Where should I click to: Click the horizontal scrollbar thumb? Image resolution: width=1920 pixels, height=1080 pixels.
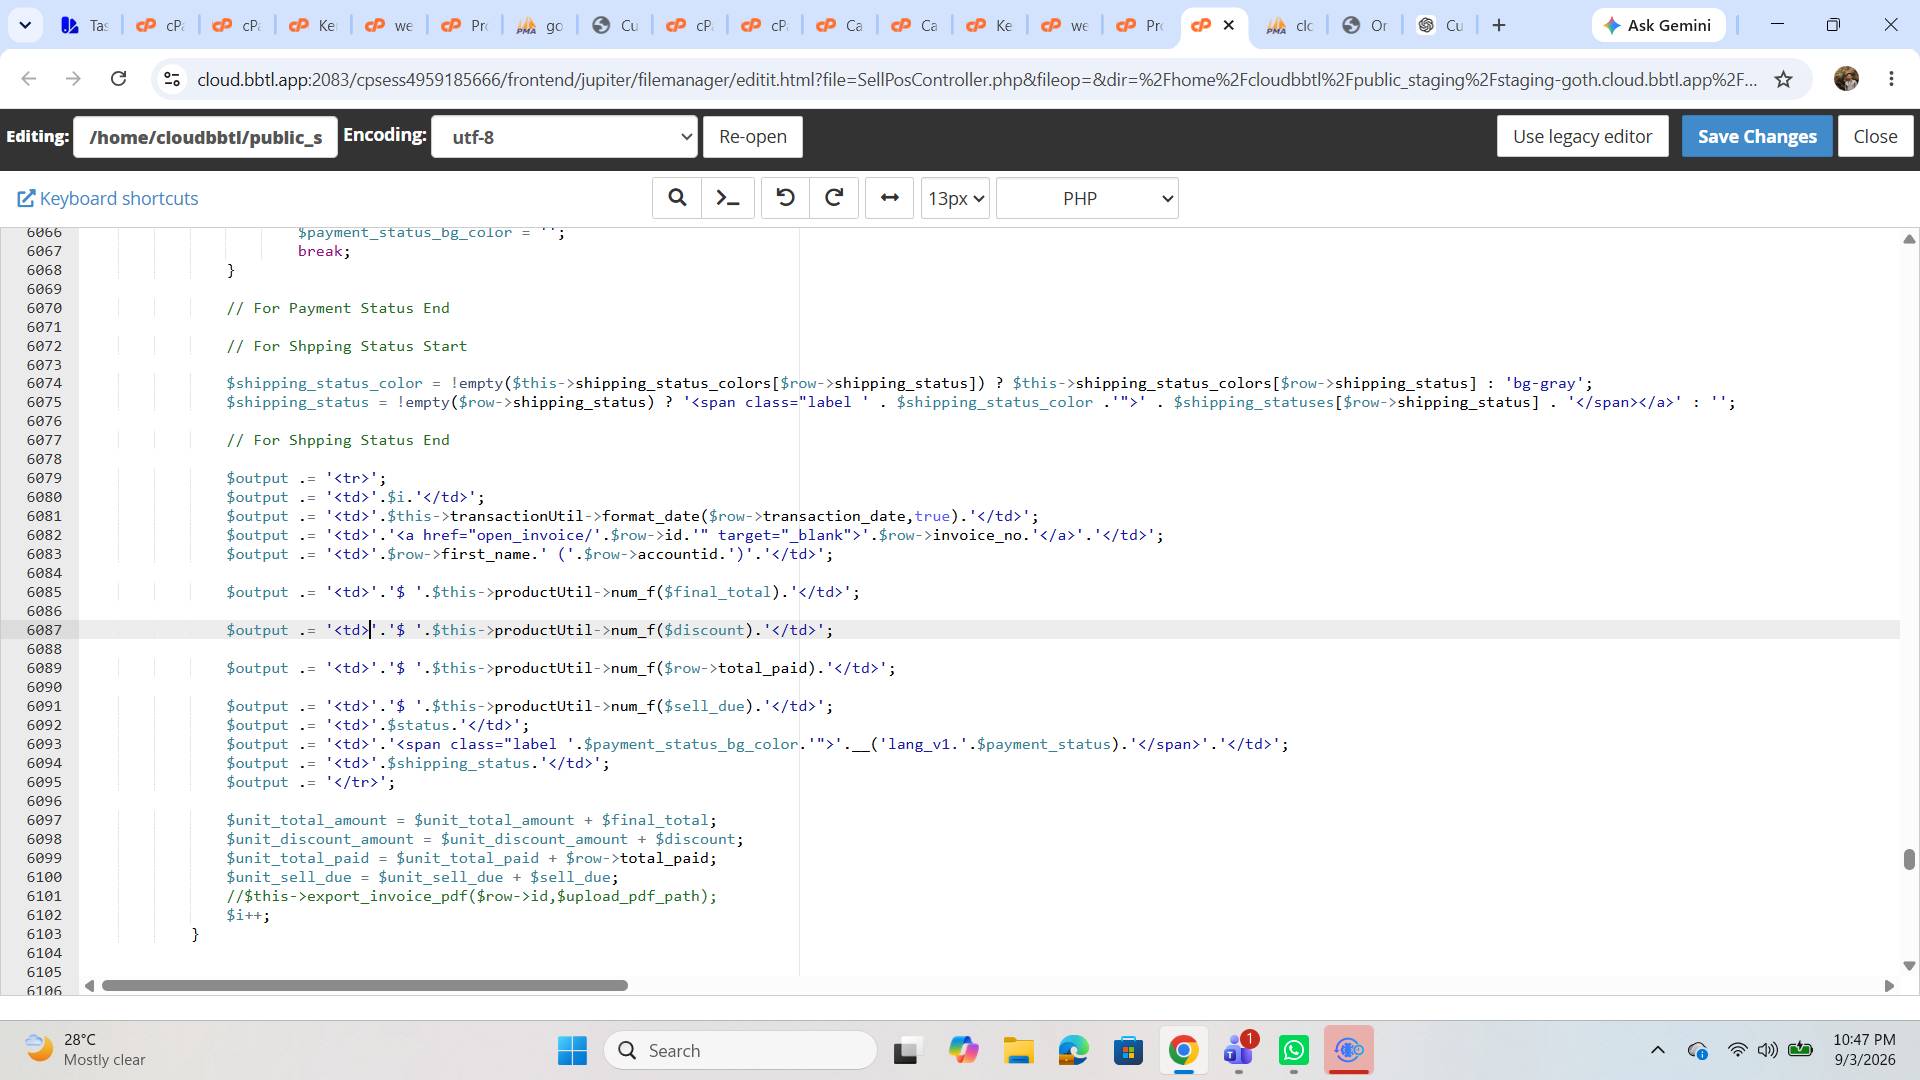[x=365, y=986]
